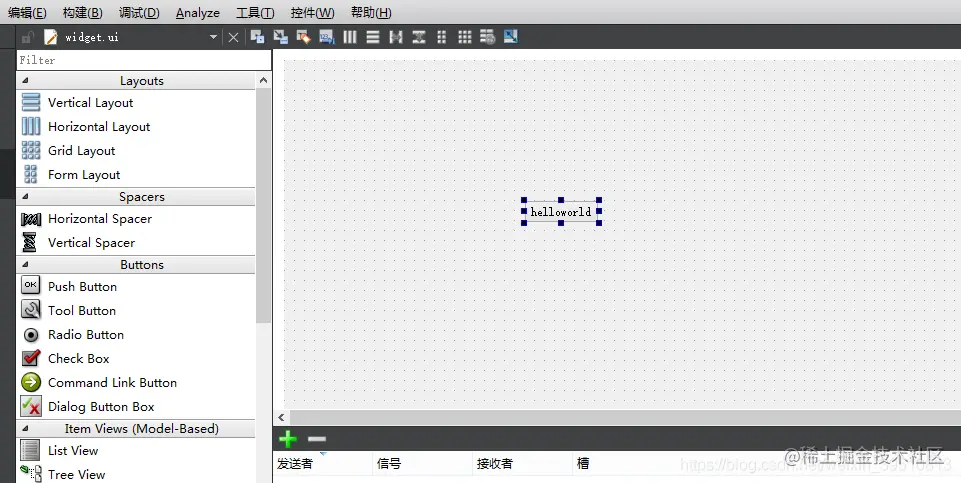The height and width of the screenshot is (483, 961).
Task: Select the Command Link Button arrow icon
Action: pos(31,382)
